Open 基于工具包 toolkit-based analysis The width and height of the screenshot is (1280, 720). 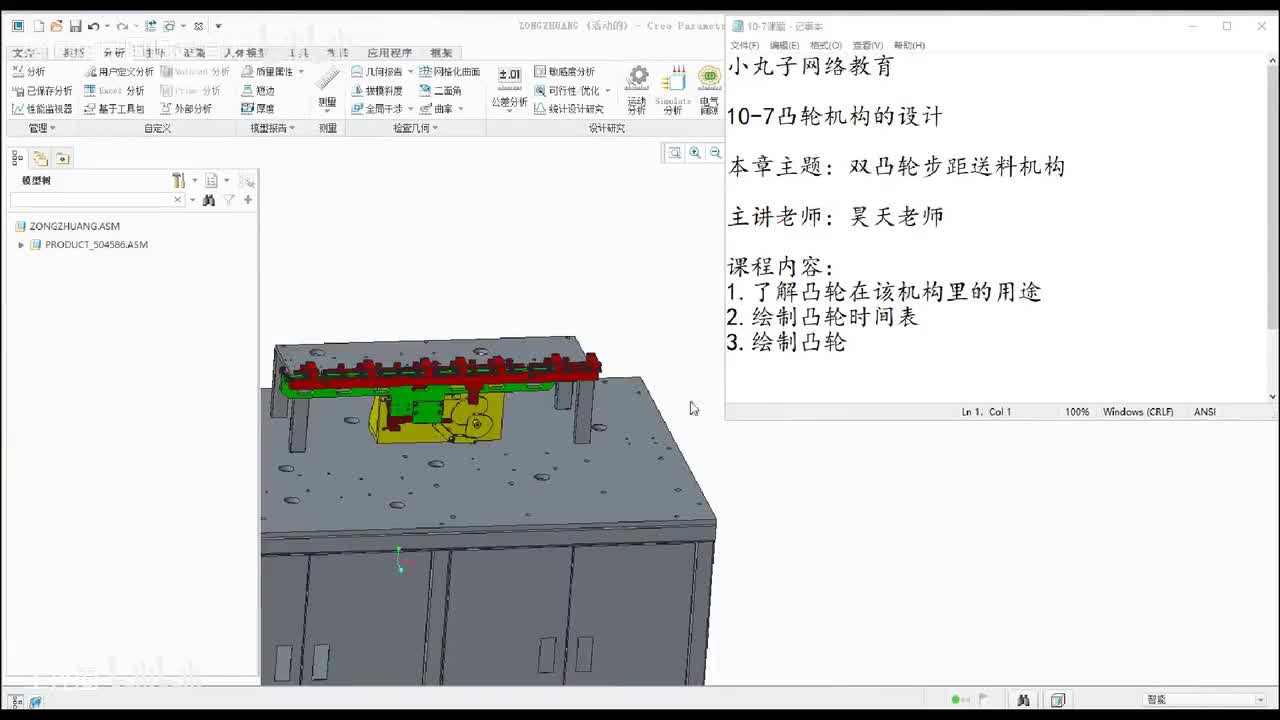114,109
